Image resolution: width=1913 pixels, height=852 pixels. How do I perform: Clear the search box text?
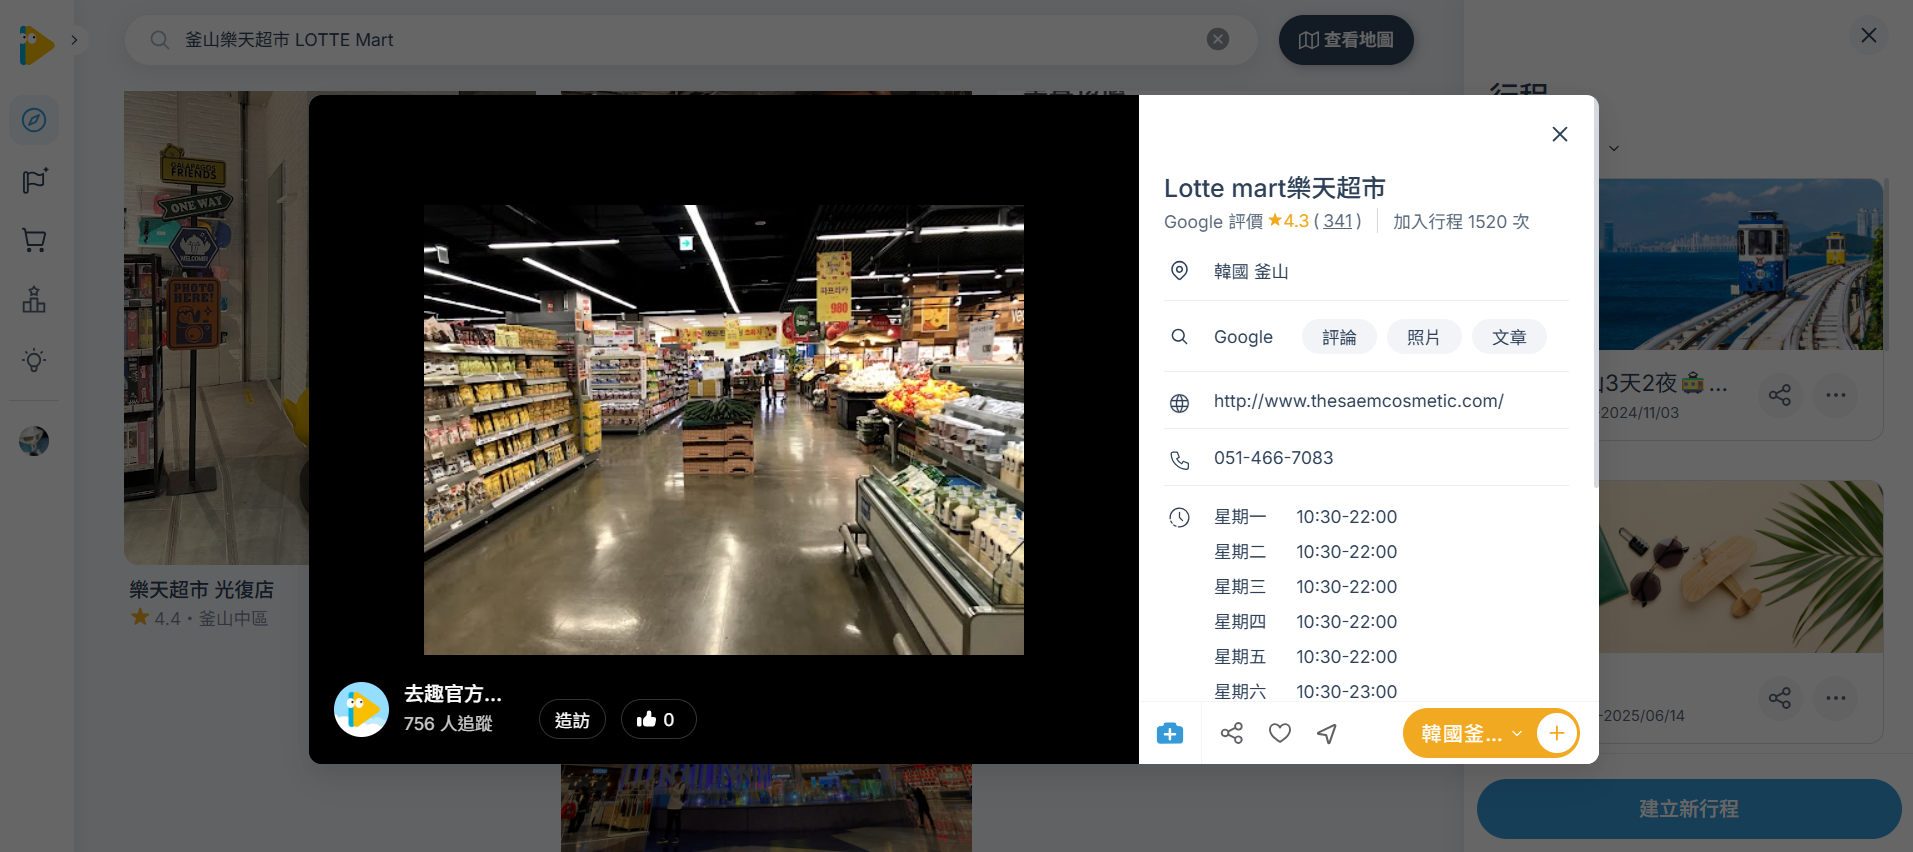click(1217, 39)
